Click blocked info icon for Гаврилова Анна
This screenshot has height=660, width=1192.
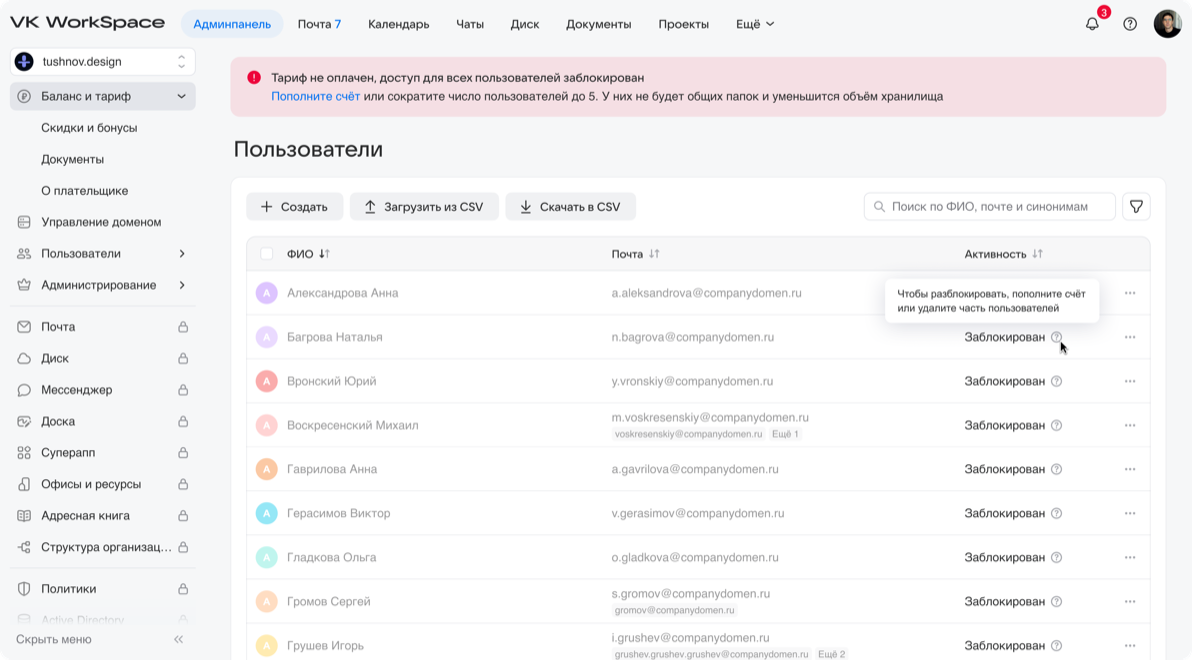coord(1057,469)
